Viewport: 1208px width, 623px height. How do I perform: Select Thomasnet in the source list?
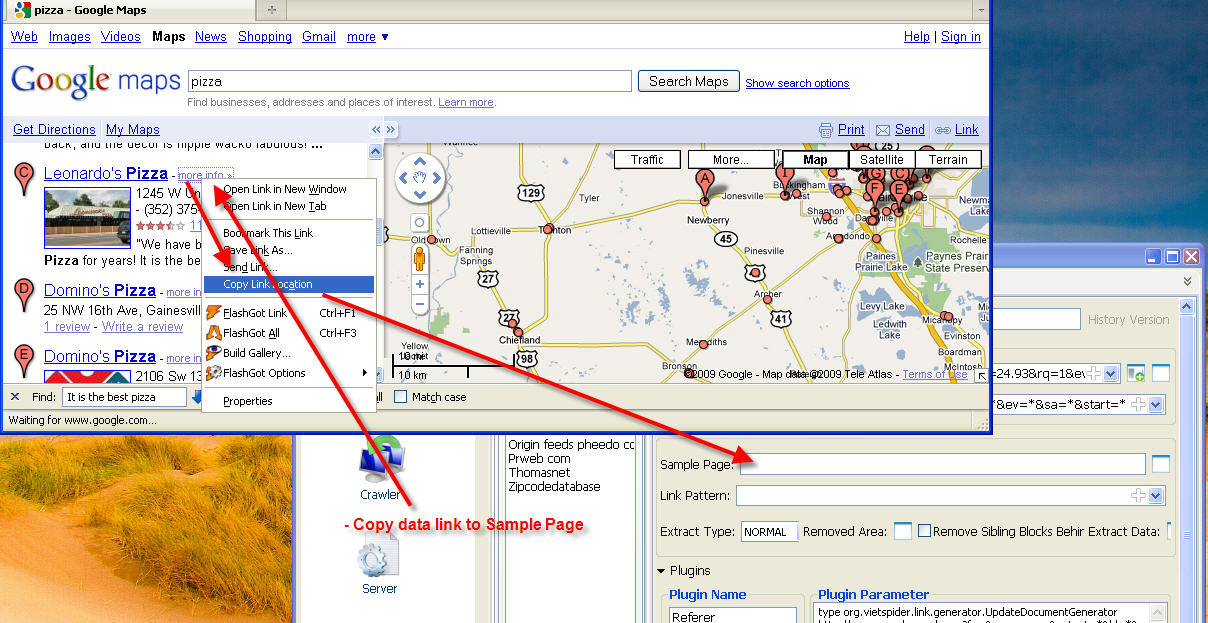(539, 473)
